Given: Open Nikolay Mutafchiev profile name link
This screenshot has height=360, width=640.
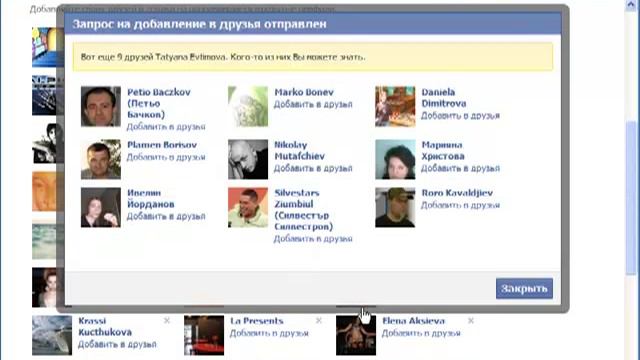Looking at the screenshot, I should click(300, 151).
